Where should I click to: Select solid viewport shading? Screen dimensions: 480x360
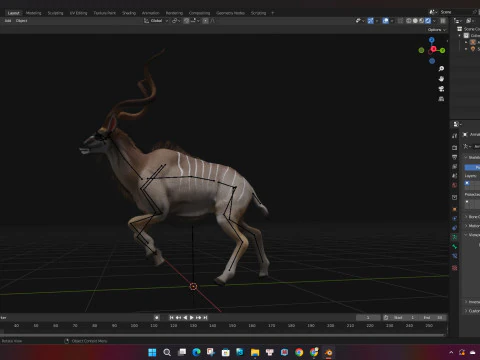[x=415, y=21]
